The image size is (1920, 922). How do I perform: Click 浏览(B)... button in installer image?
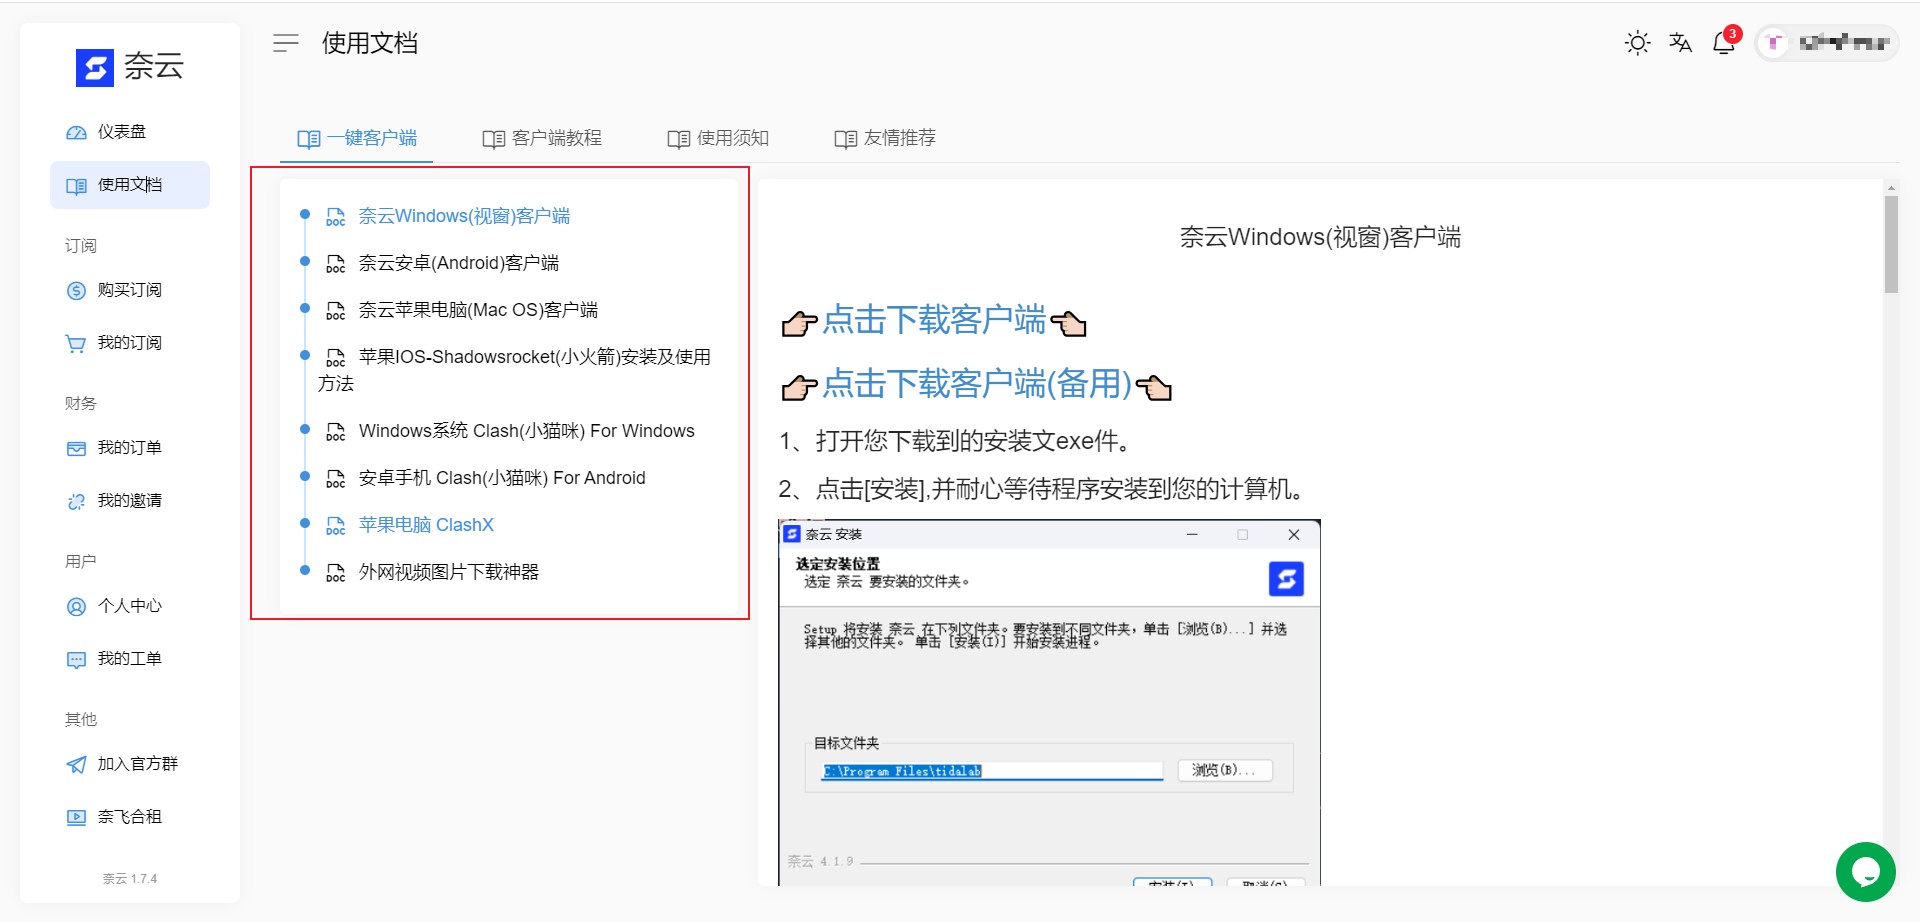click(x=1224, y=770)
